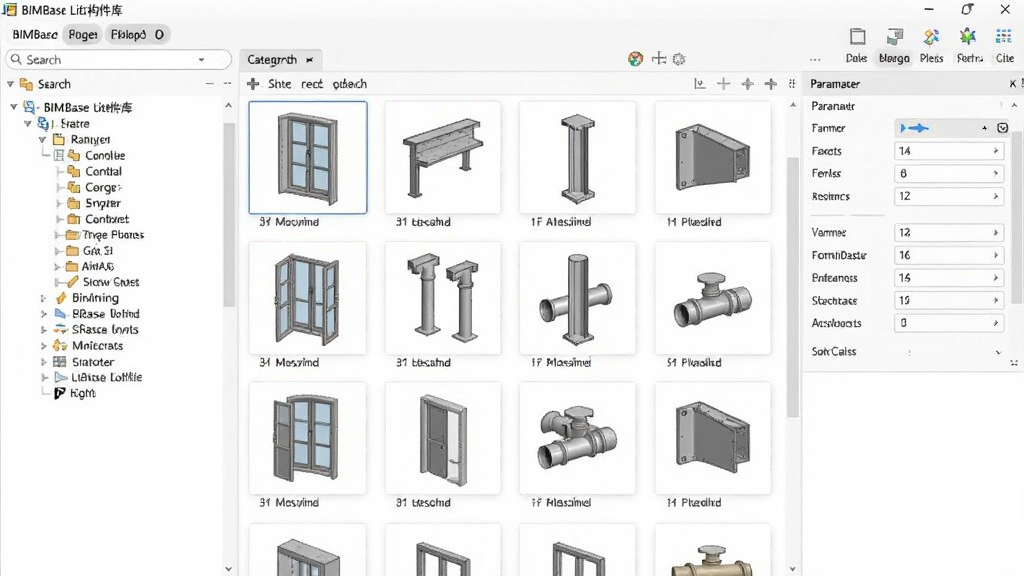Click the FomliDaste value field
This screenshot has height=576, width=1024.
coord(948,255)
